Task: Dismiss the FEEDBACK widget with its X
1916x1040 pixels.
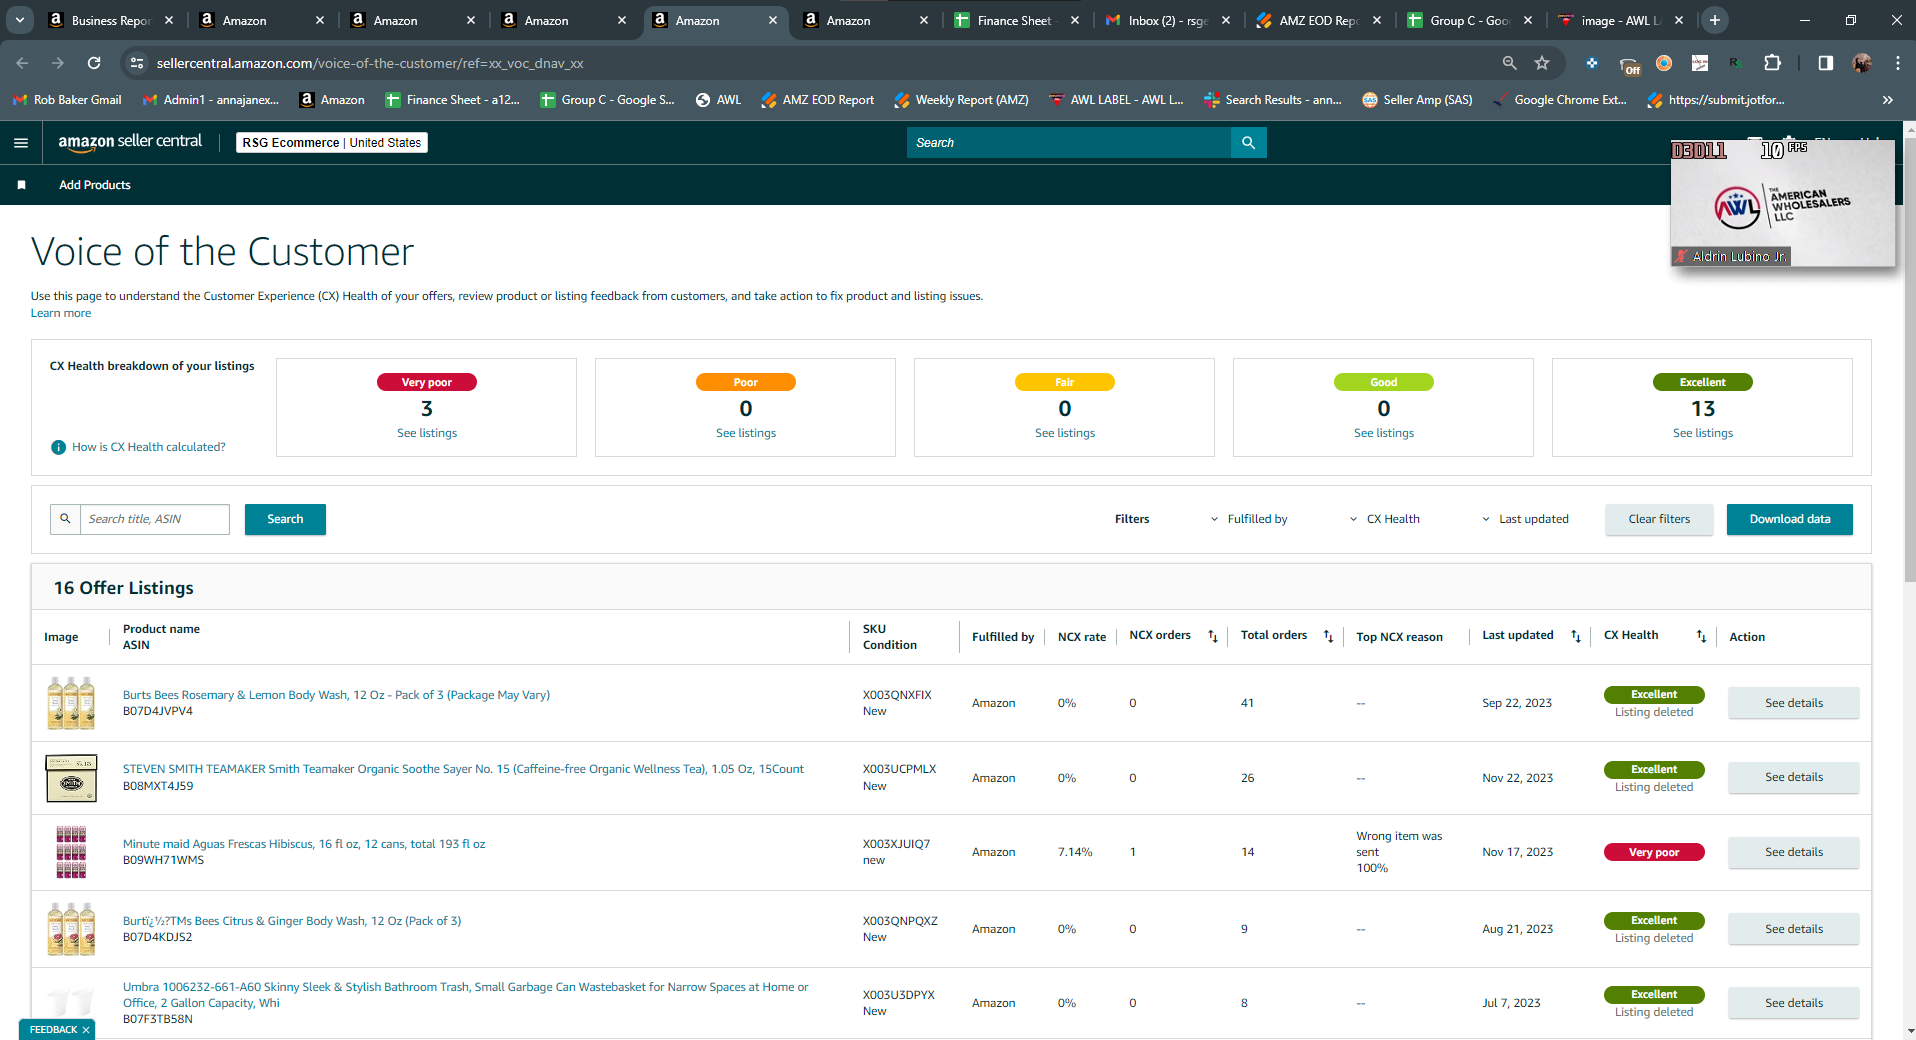Action: tap(86, 1030)
